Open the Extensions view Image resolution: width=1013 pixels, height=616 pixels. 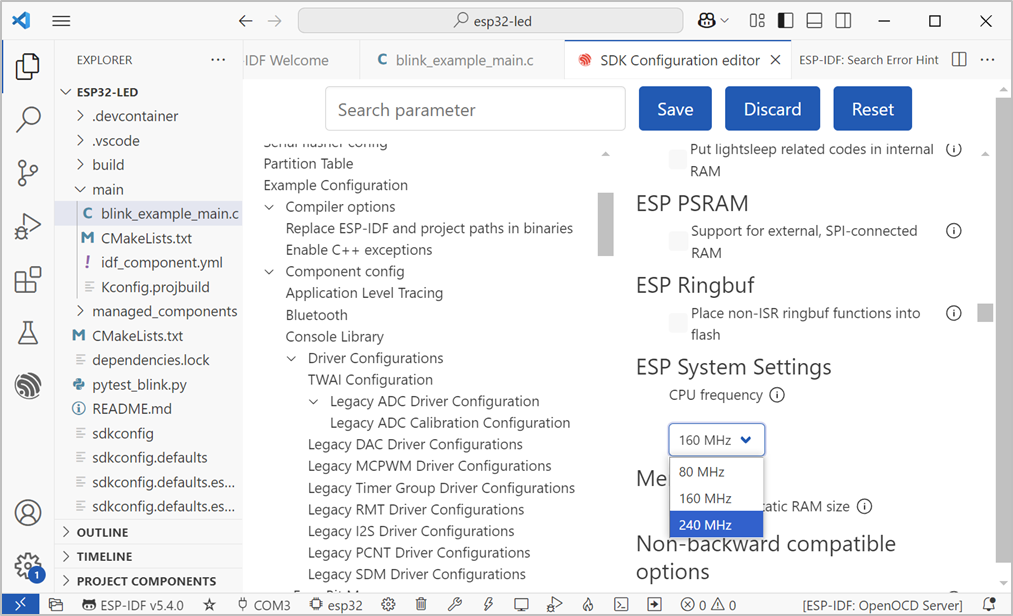[27, 280]
